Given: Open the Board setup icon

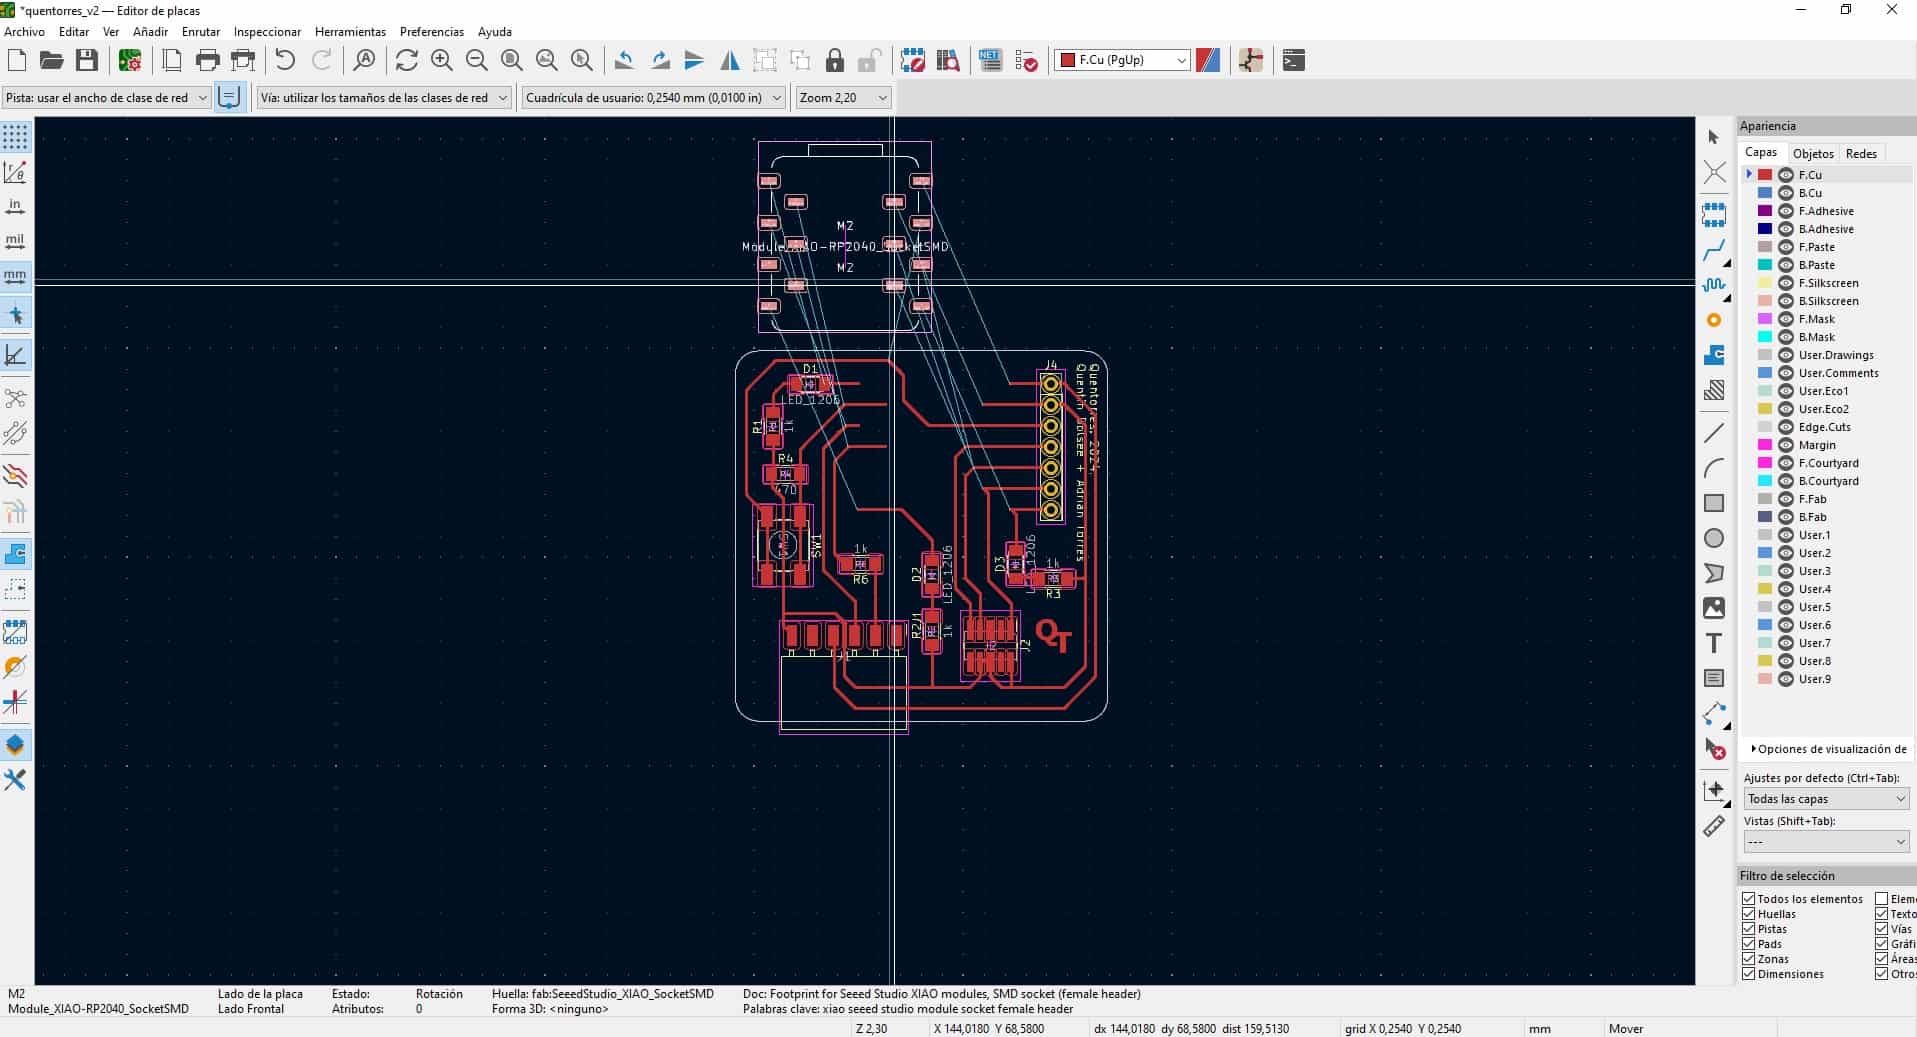Looking at the screenshot, I should point(130,60).
